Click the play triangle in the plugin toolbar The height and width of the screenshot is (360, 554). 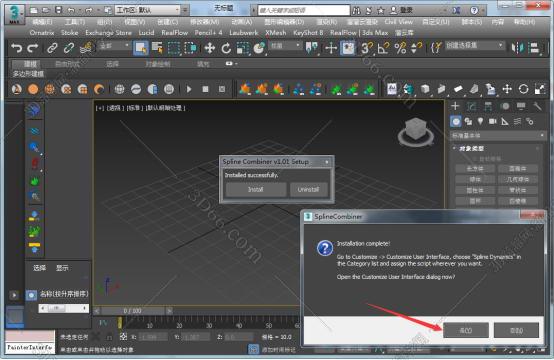coord(189,89)
